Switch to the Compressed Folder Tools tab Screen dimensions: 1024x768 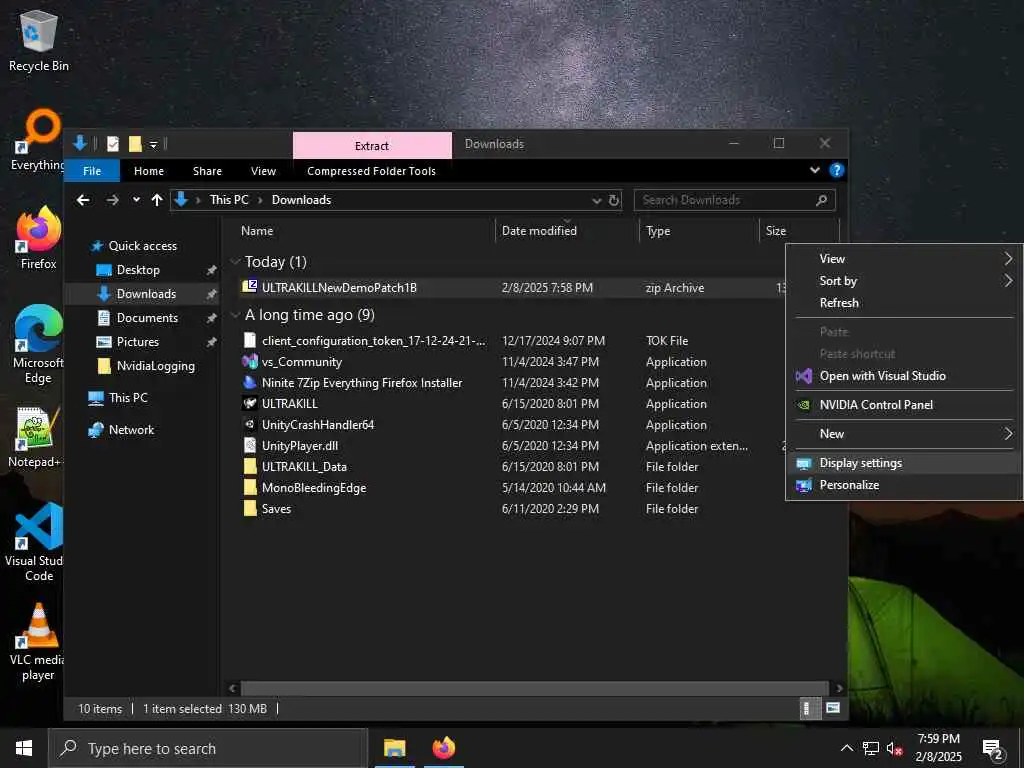(371, 170)
